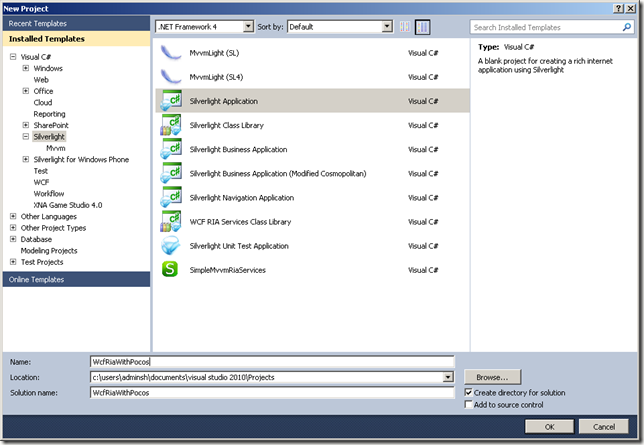This screenshot has height=445, width=644.
Task: Expand Silverlight for Windows Phone node
Action: [26, 159]
